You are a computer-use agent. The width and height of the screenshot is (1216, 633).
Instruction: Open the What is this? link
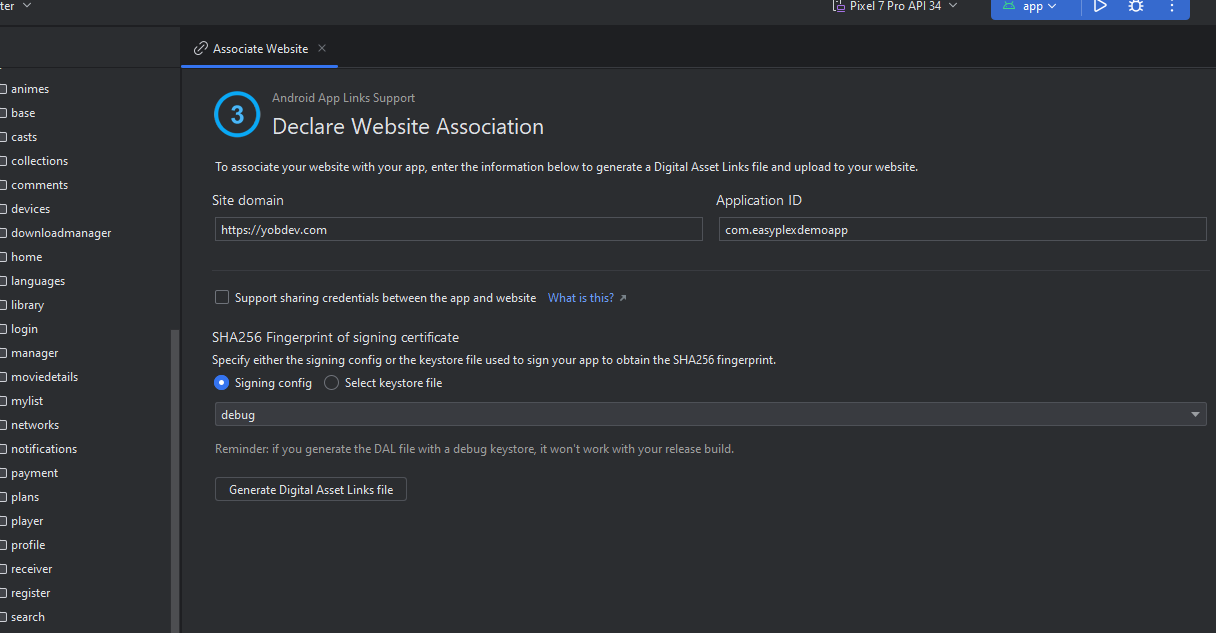[581, 298]
